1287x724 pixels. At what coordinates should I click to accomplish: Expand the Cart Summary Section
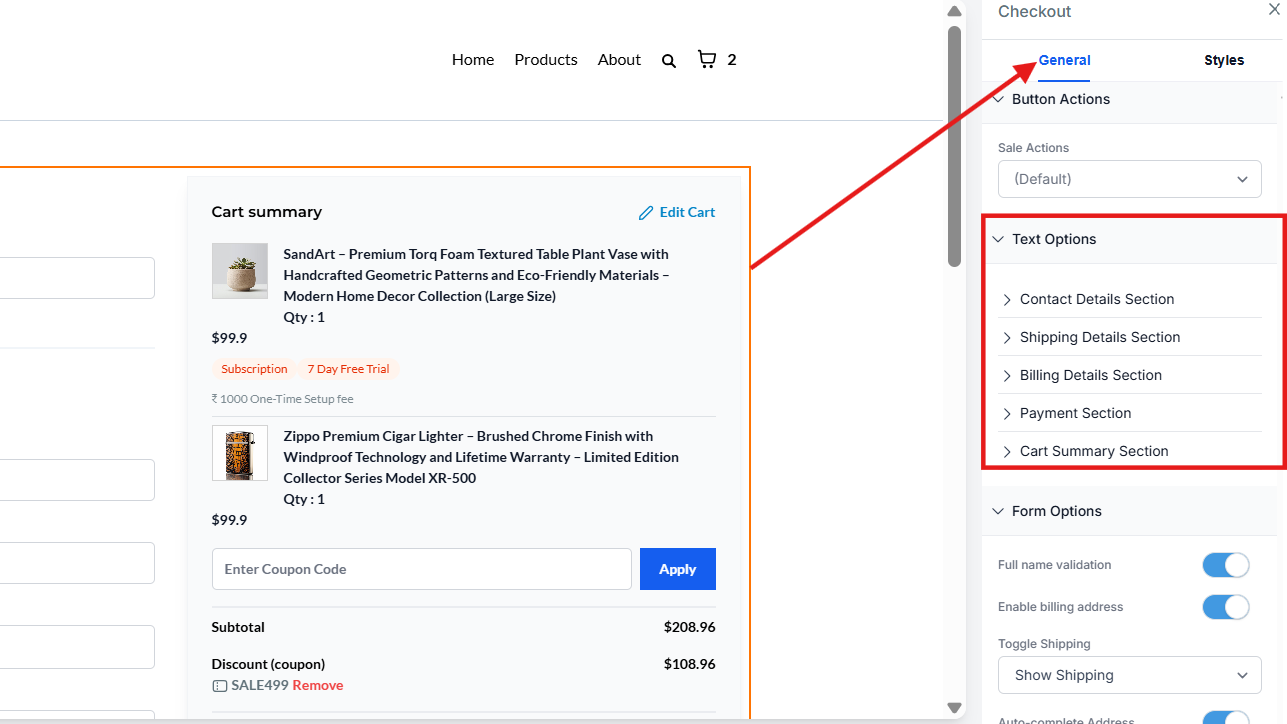1093,451
